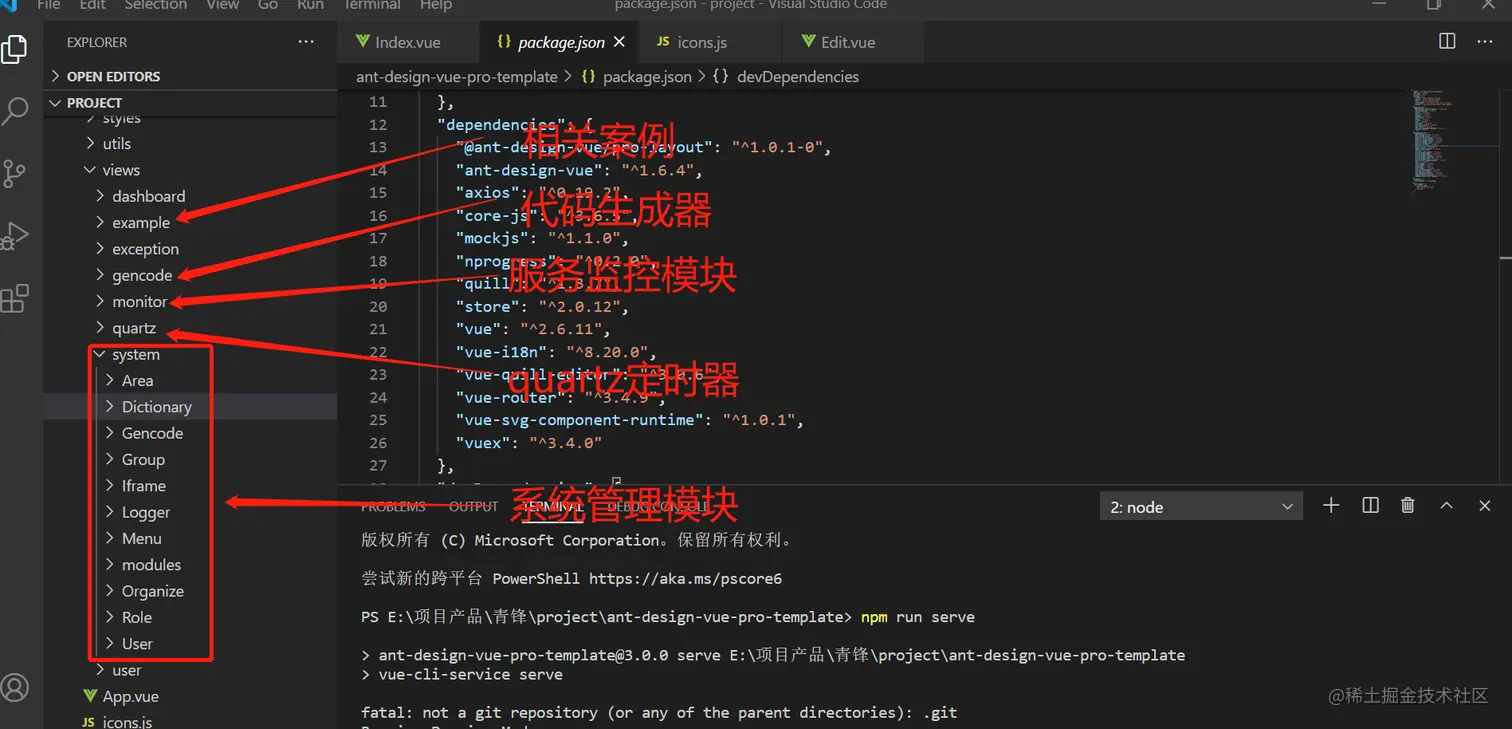This screenshot has height=729, width=1512.
Task: Open Source Control view in activity bar
Action: (14, 173)
